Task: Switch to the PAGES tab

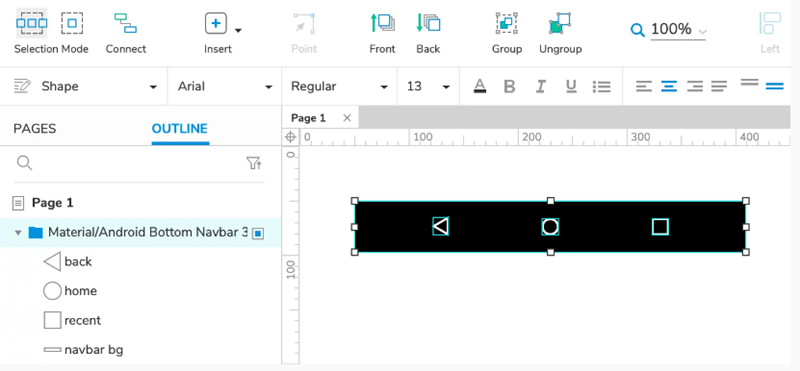Action: [35, 129]
